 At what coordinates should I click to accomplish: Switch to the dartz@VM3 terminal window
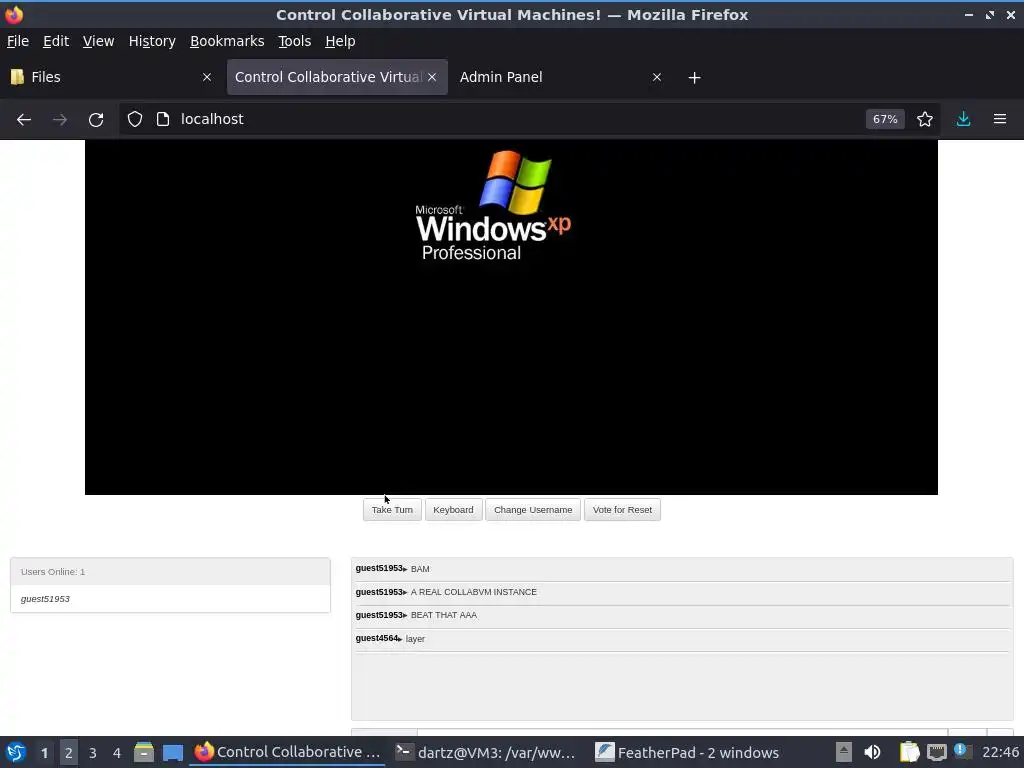click(x=486, y=752)
